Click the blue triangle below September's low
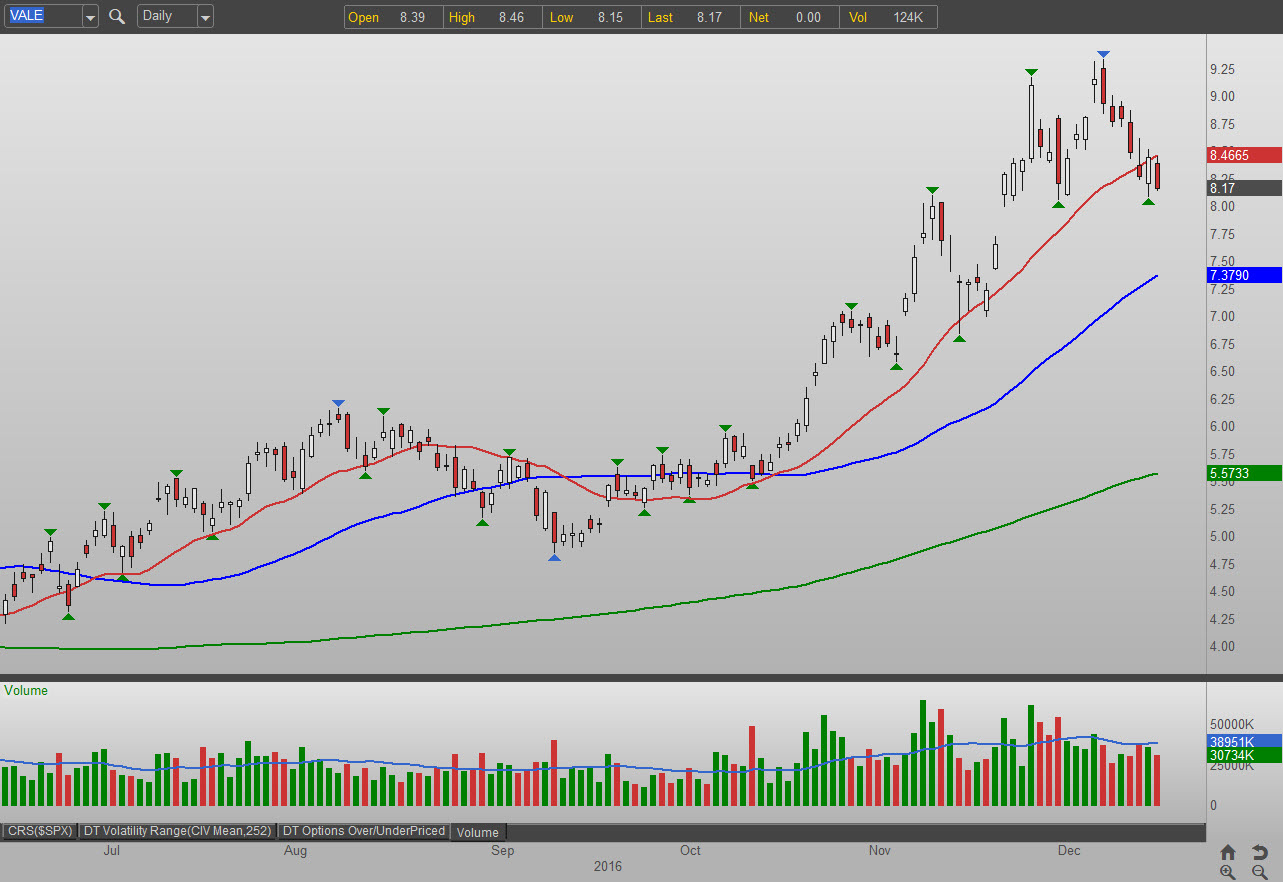Image resolution: width=1283 pixels, height=882 pixels. click(554, 557)
